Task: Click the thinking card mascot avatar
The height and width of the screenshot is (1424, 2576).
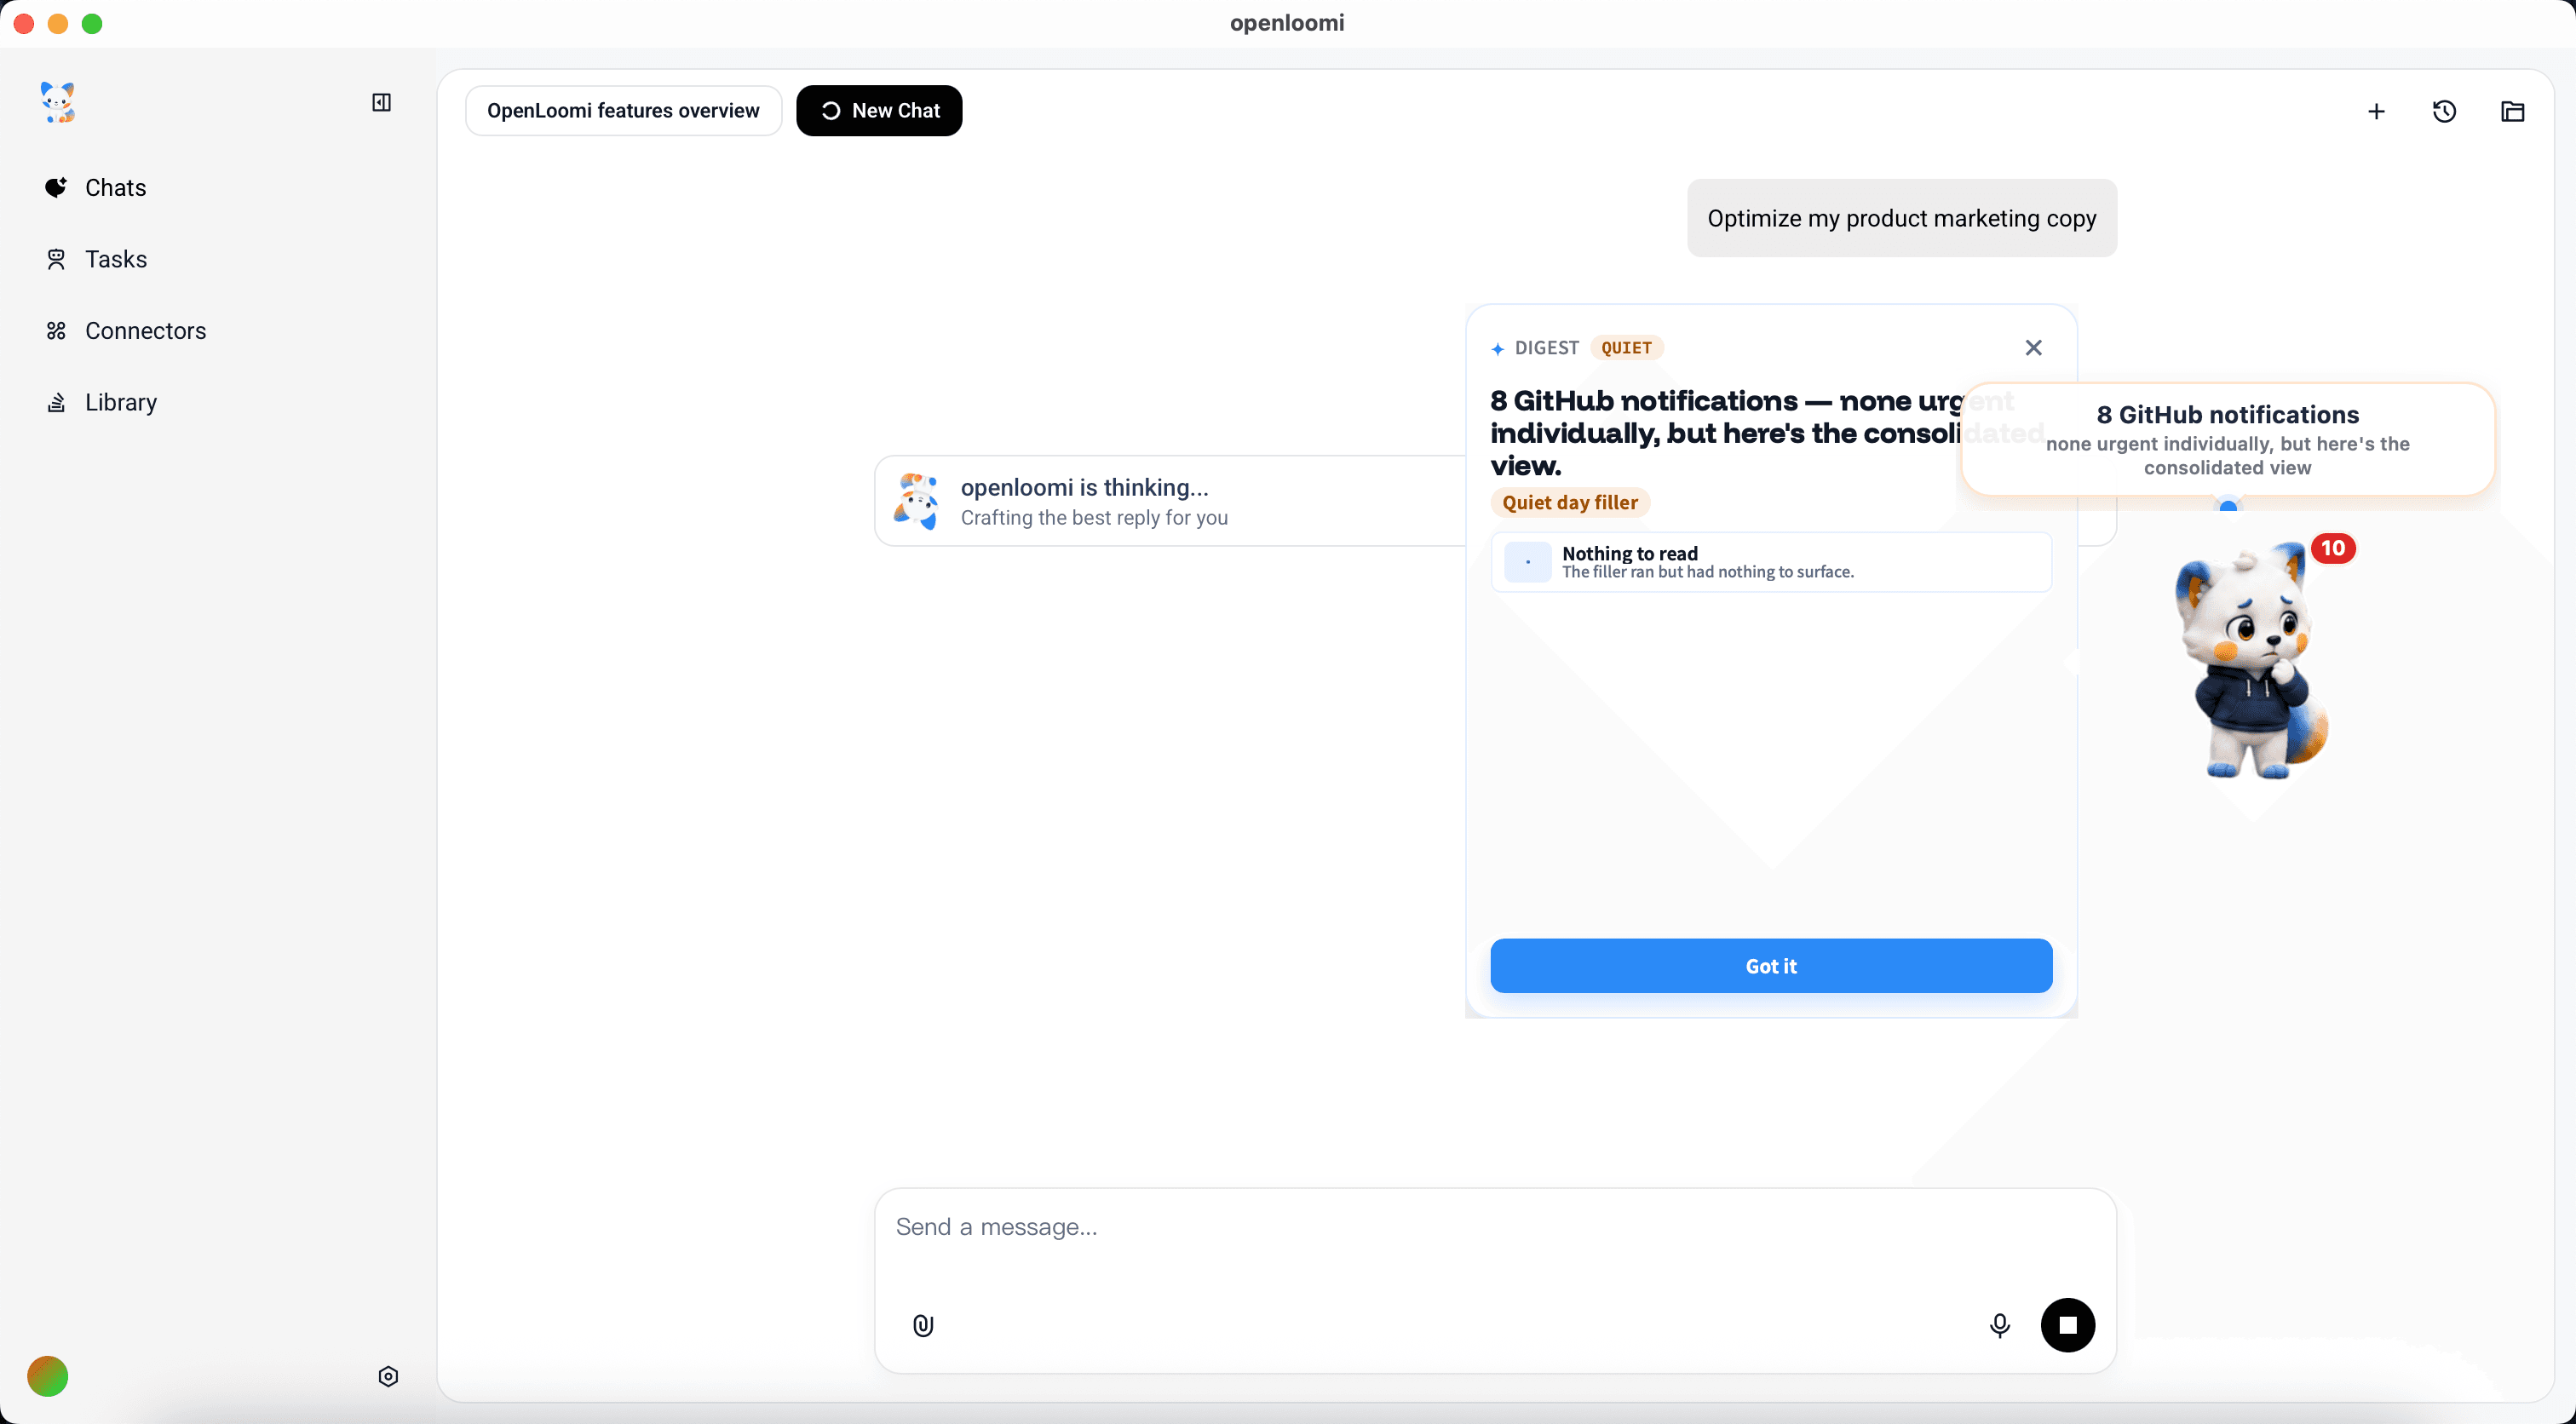Action: tap(915, 501)
